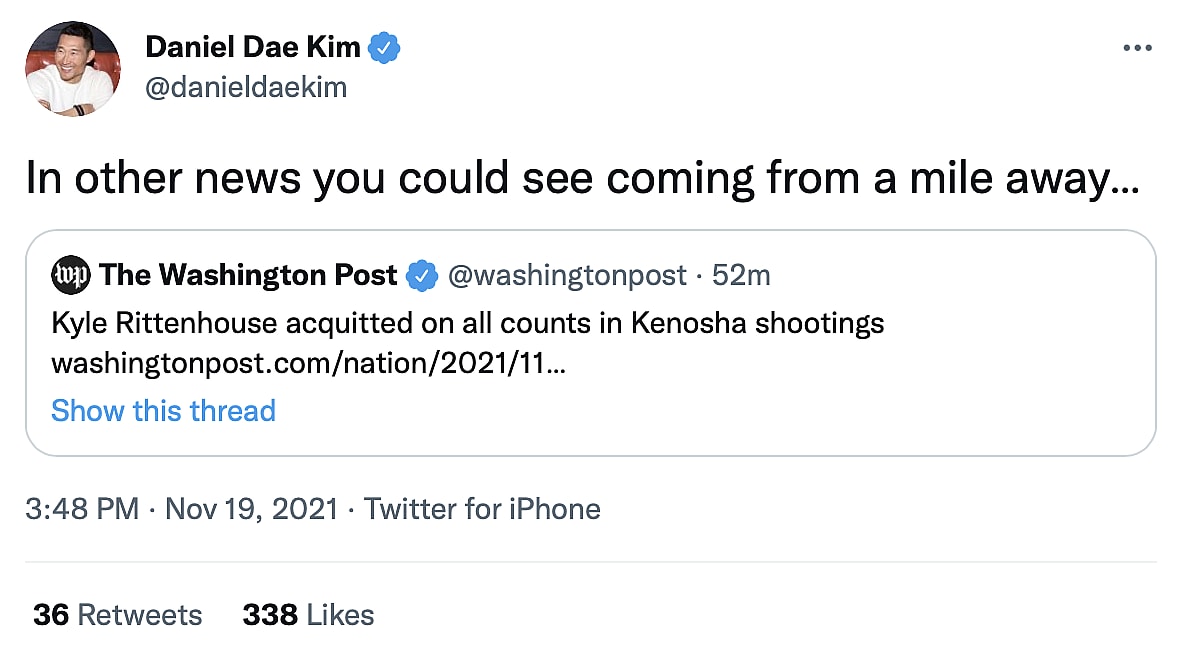Open The Washington Post account name

click(248, 275)
